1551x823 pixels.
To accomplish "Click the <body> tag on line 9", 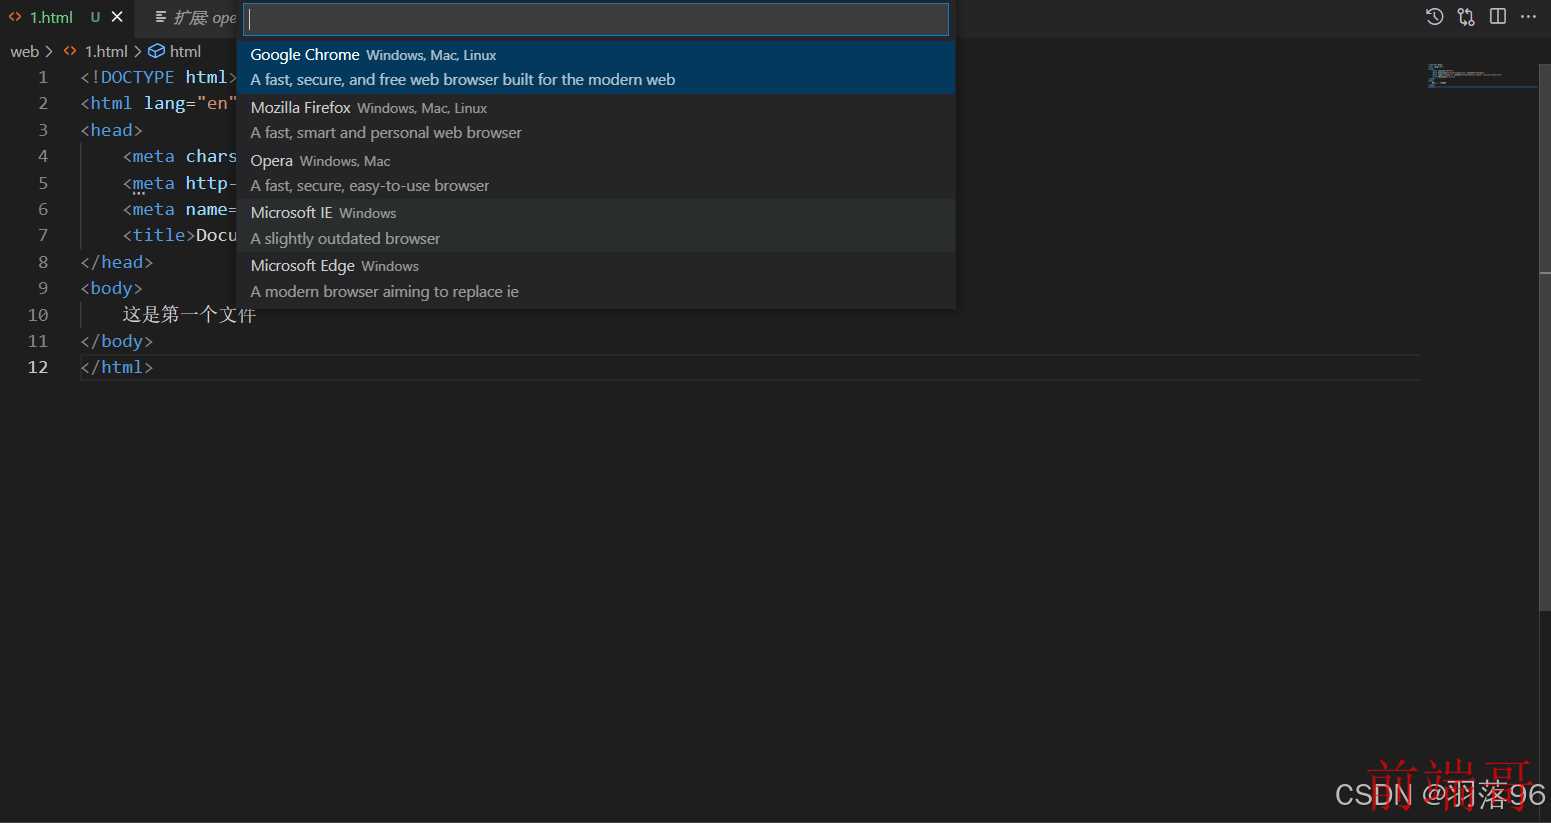I will 111,288.
